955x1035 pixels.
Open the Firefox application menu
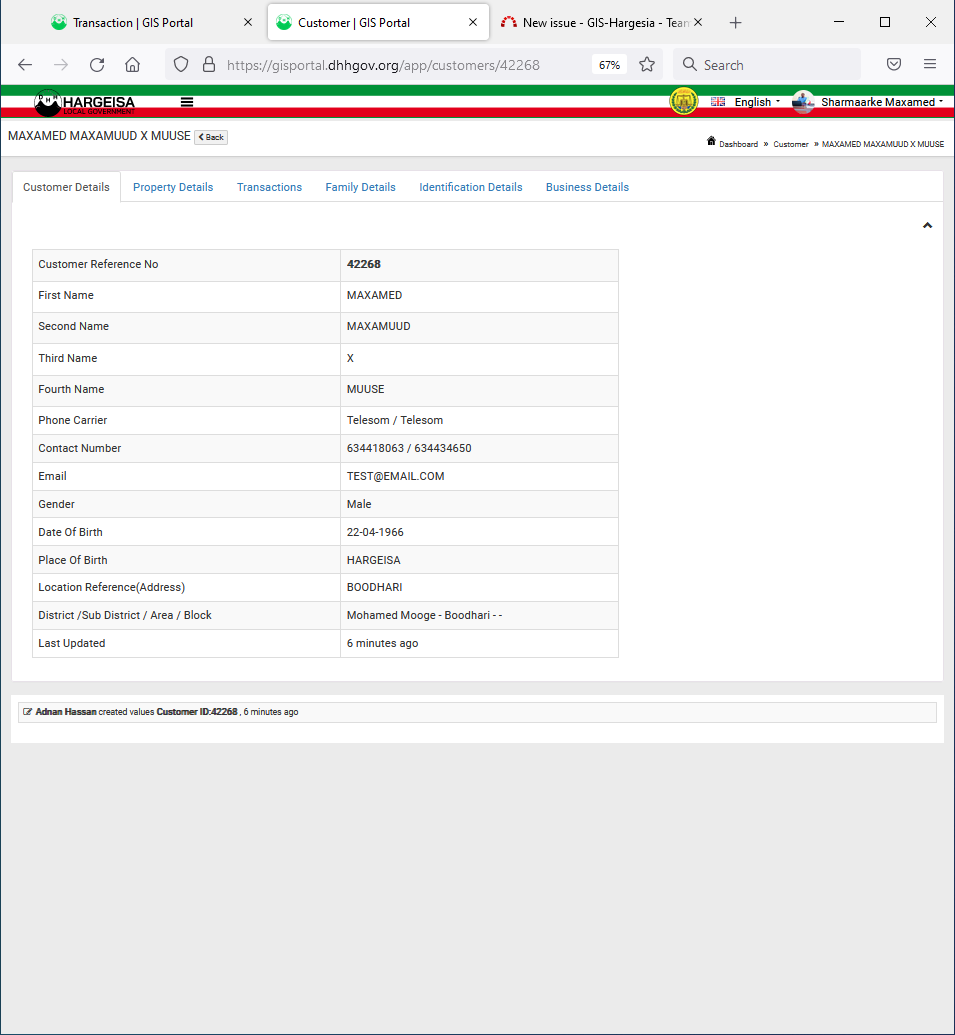(930, 64)
